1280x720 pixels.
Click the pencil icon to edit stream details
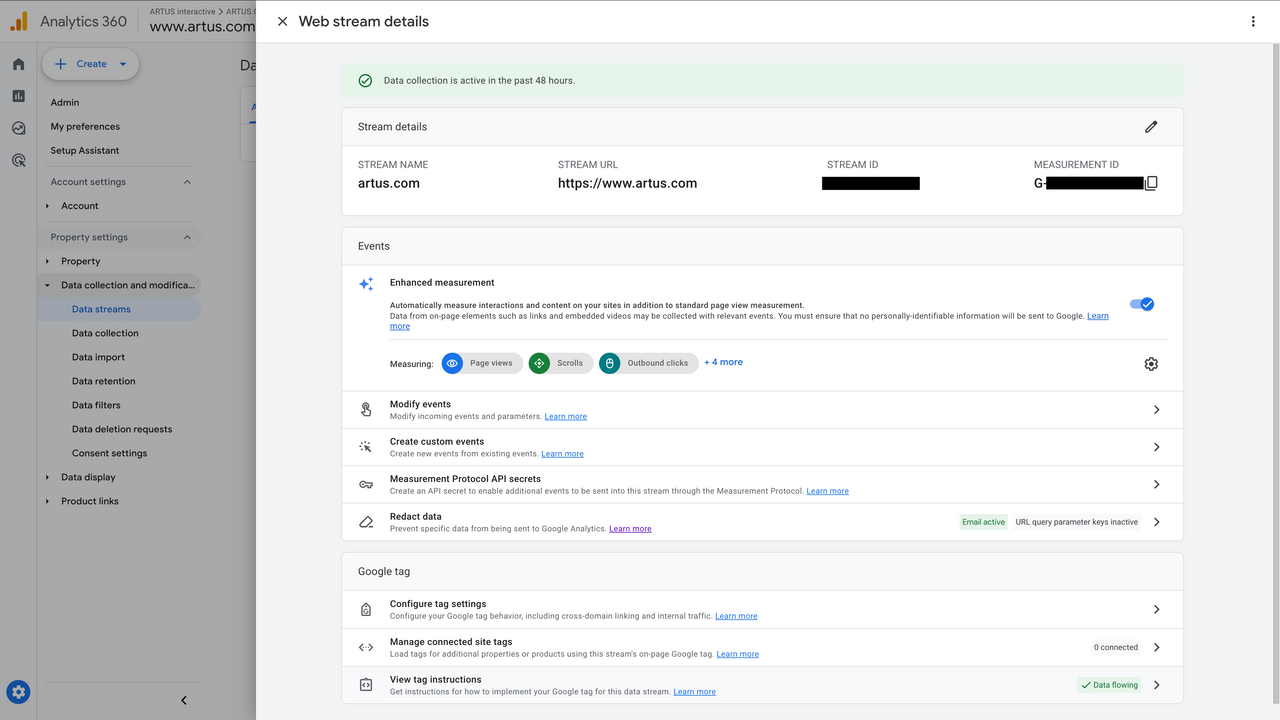coord(1151,127)
